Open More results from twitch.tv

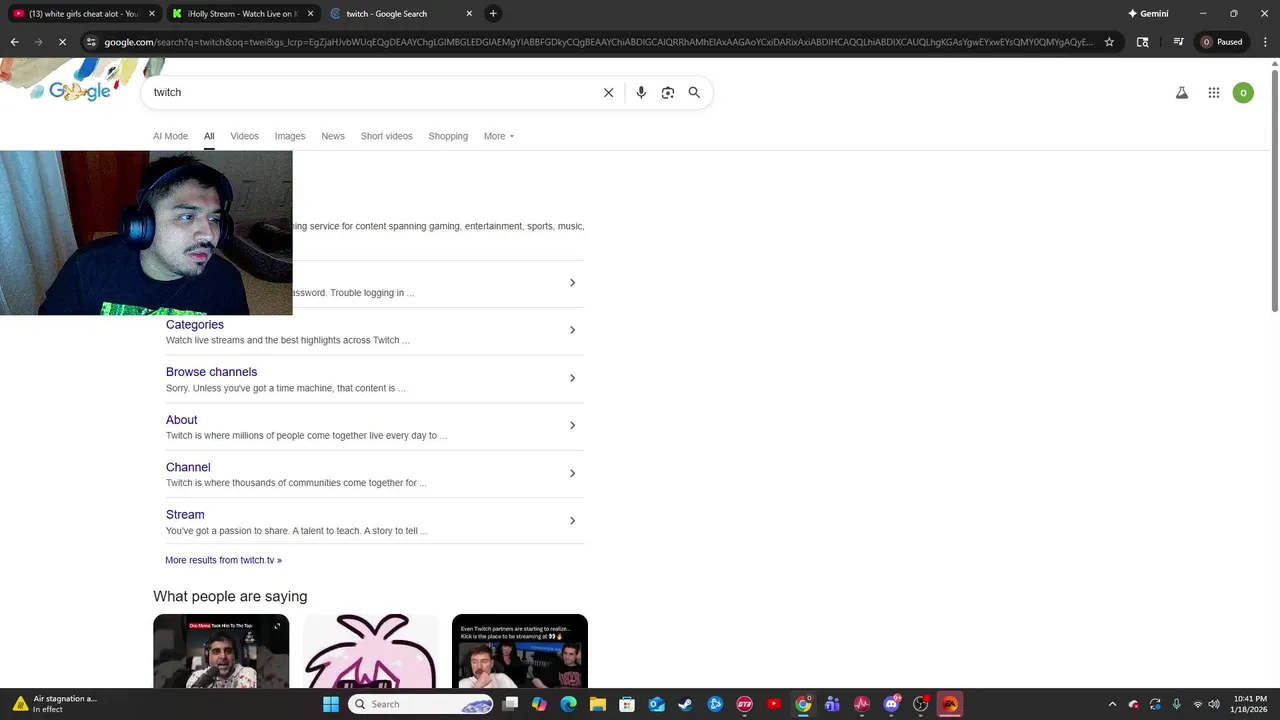[x=223, y=560]
